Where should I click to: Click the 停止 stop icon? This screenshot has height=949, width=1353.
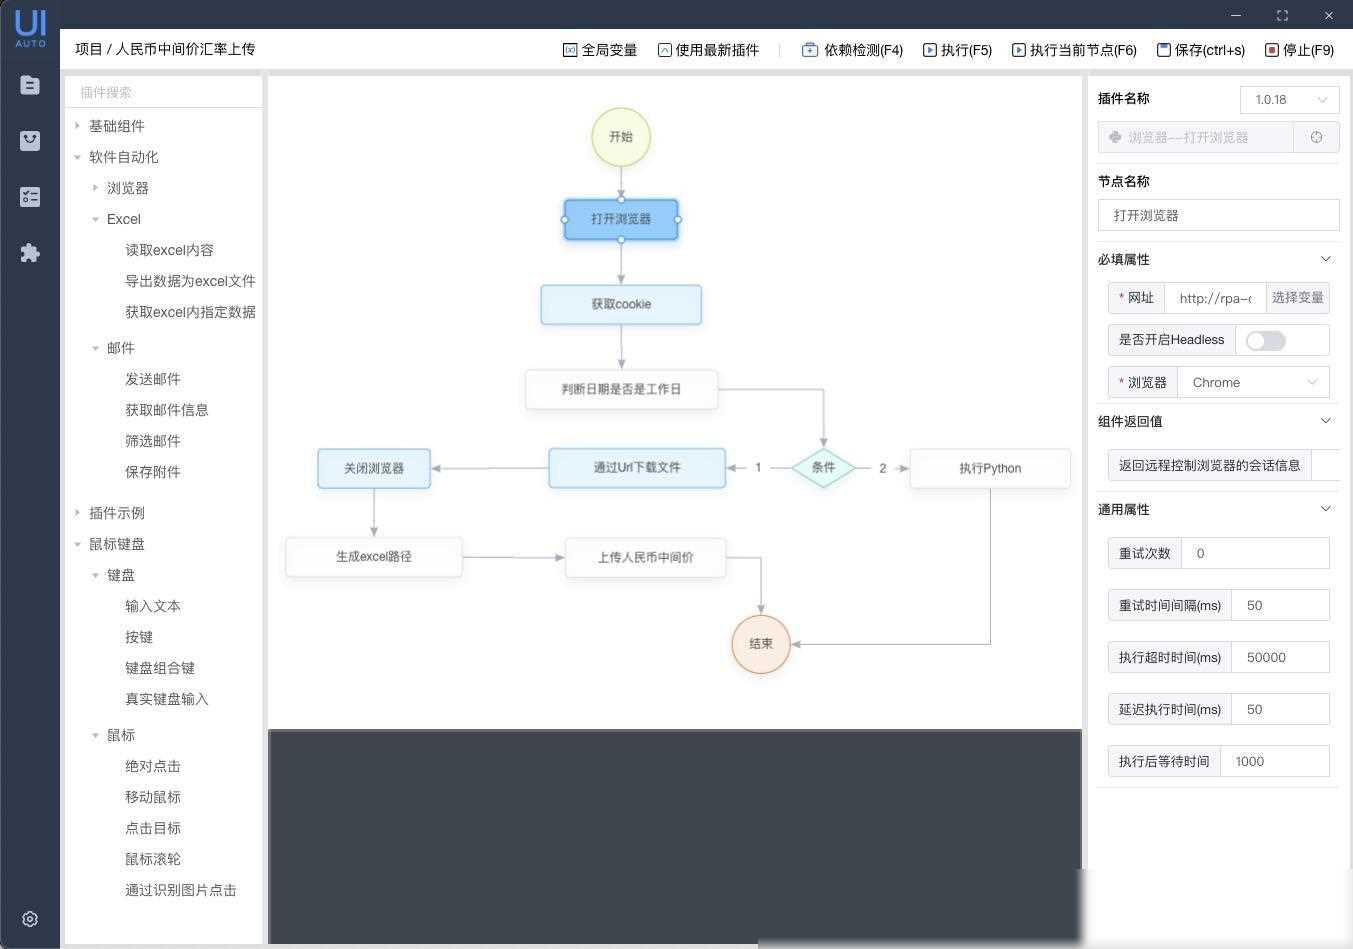[1271, 50]
